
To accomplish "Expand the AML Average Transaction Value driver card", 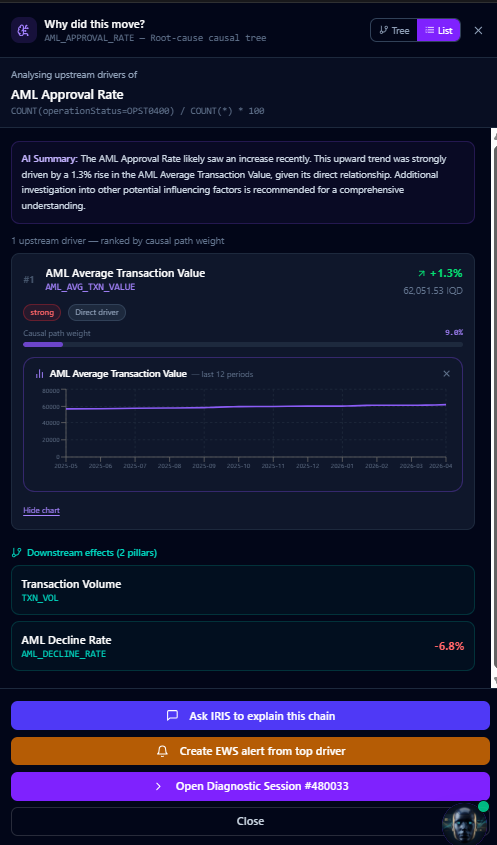I will click(243, 280).
